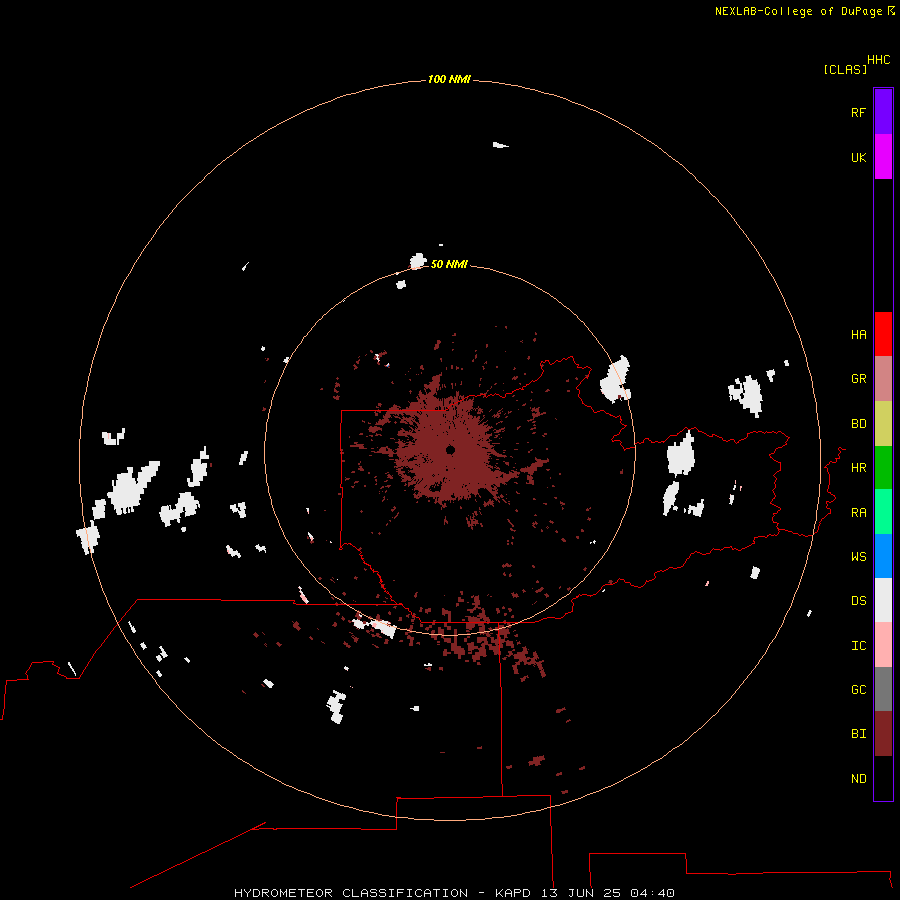Click the purple RF color swatch
This screenshot has height=900, width=900.
tap(883, 112)
